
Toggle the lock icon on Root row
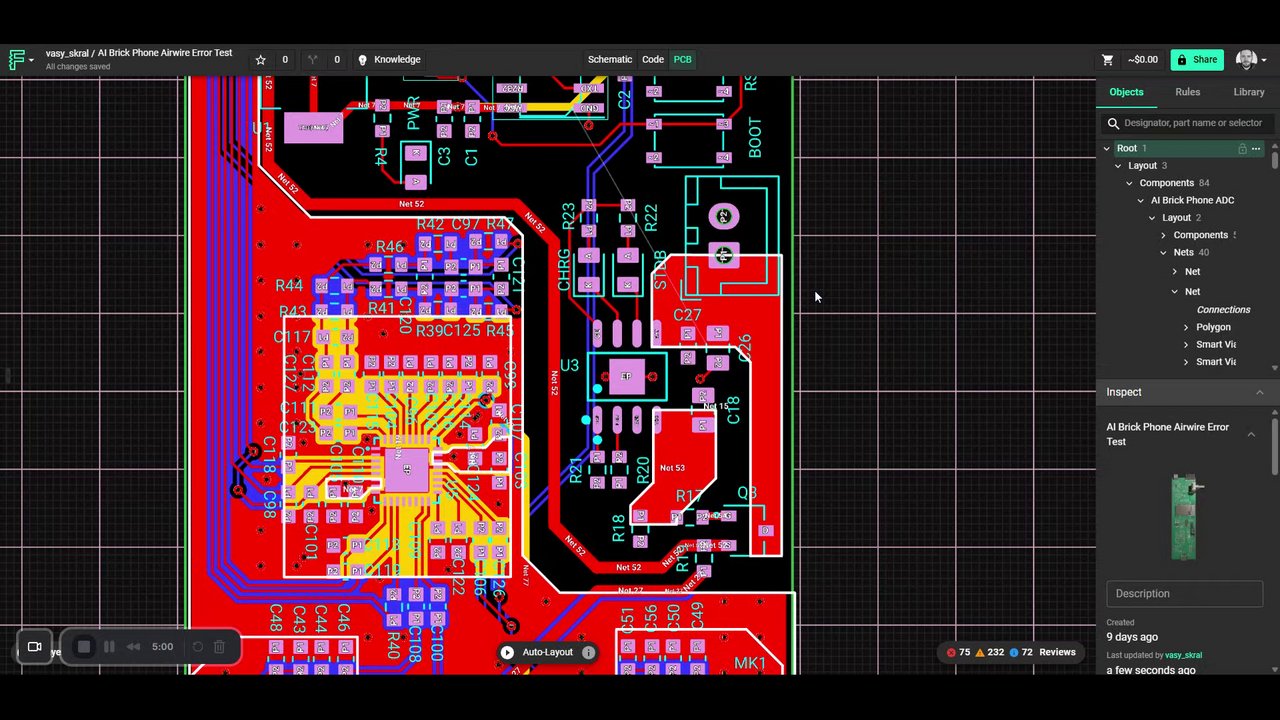[1242, 148]
